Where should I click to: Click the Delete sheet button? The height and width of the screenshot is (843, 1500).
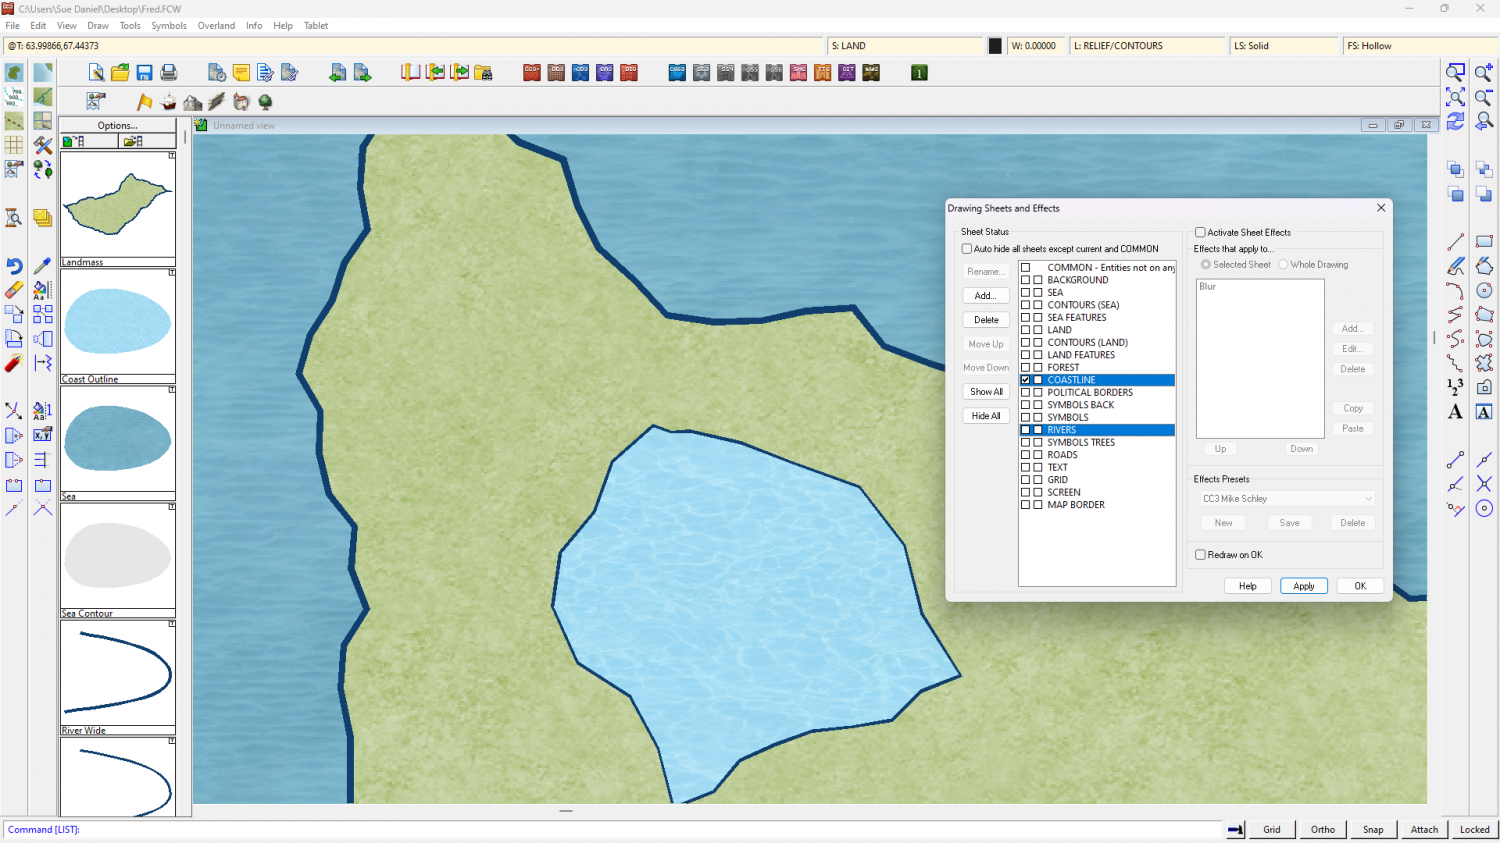[986, 320]
